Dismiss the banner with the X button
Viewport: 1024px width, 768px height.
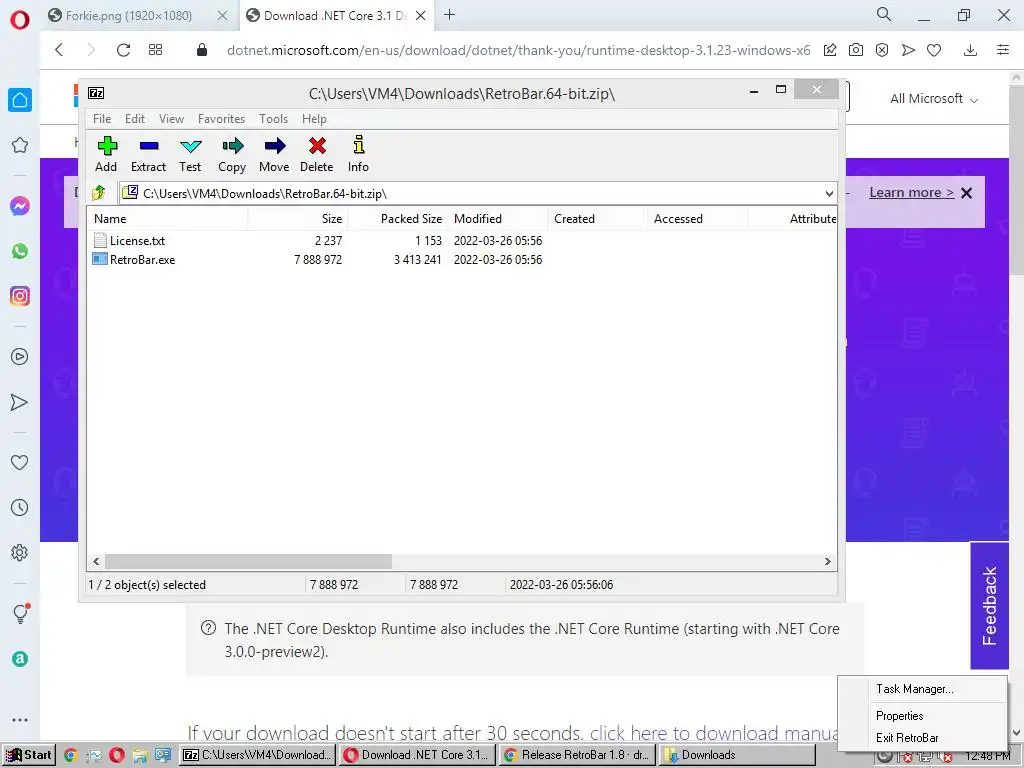tap(967, 193)
